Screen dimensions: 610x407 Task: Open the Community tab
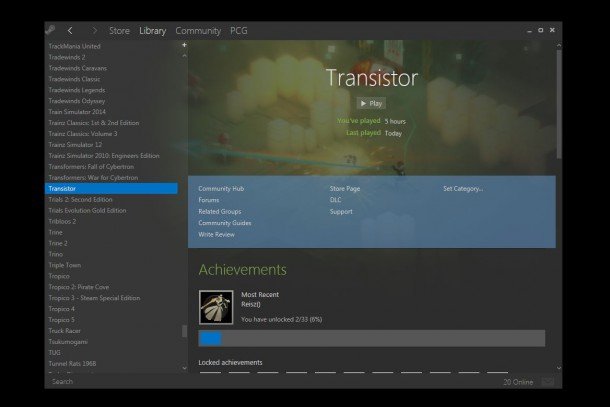[198, 31]
